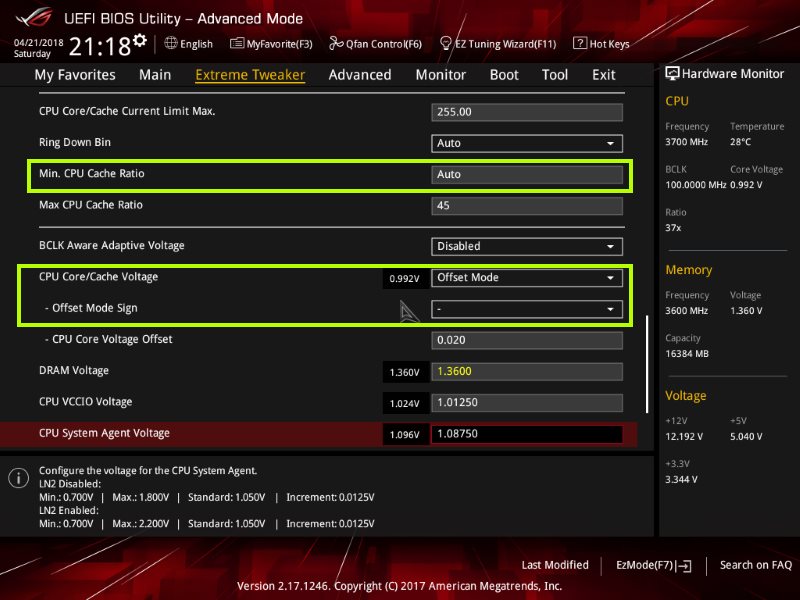Screen dimensions: 800x600
Task: Select the Exit tab
Action: (604, 75)
